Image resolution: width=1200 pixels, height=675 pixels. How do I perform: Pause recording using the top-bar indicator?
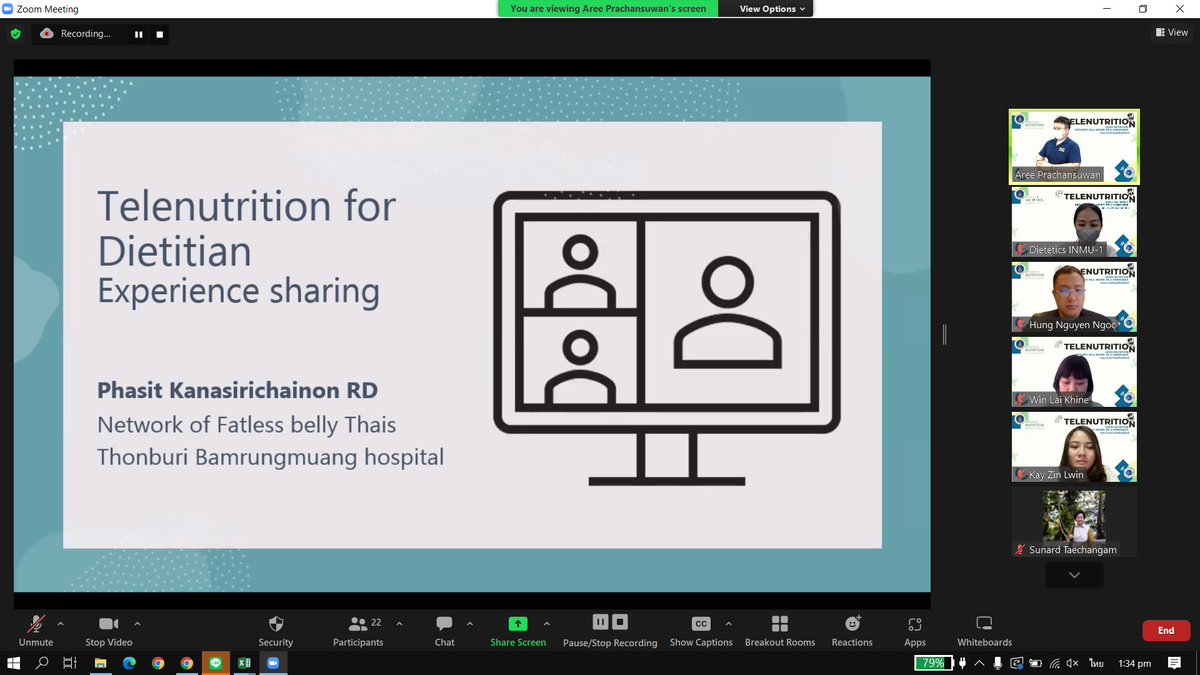pyautogui.click(x=139, y=34)
